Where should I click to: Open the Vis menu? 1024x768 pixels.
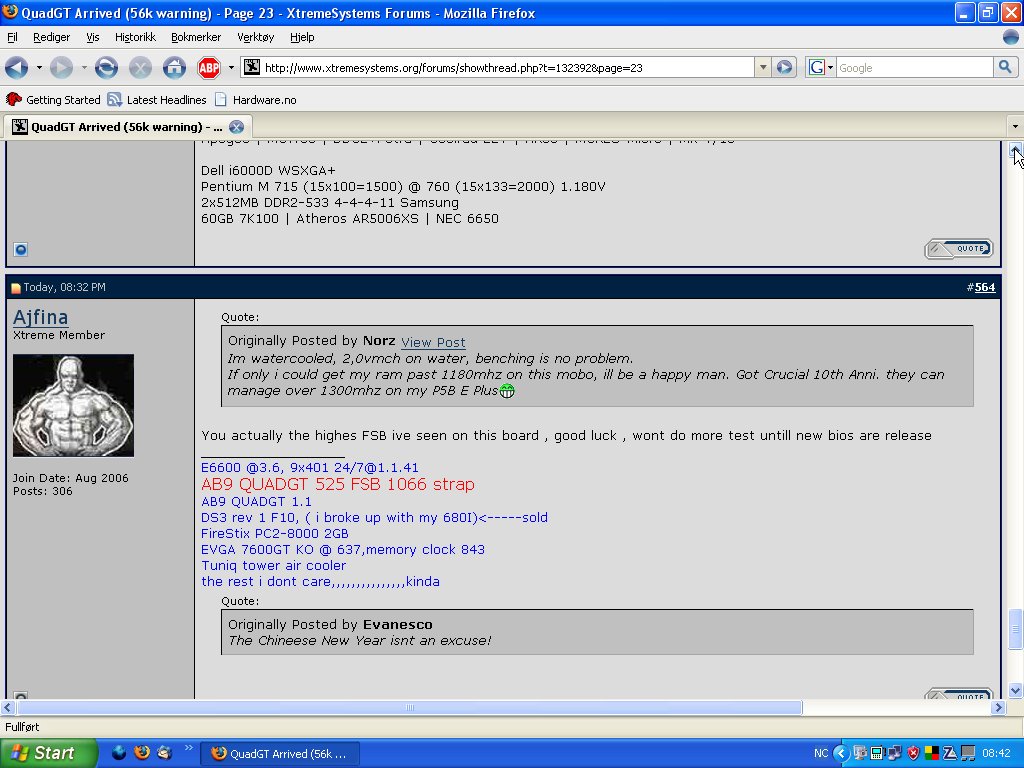pos(93,37)
